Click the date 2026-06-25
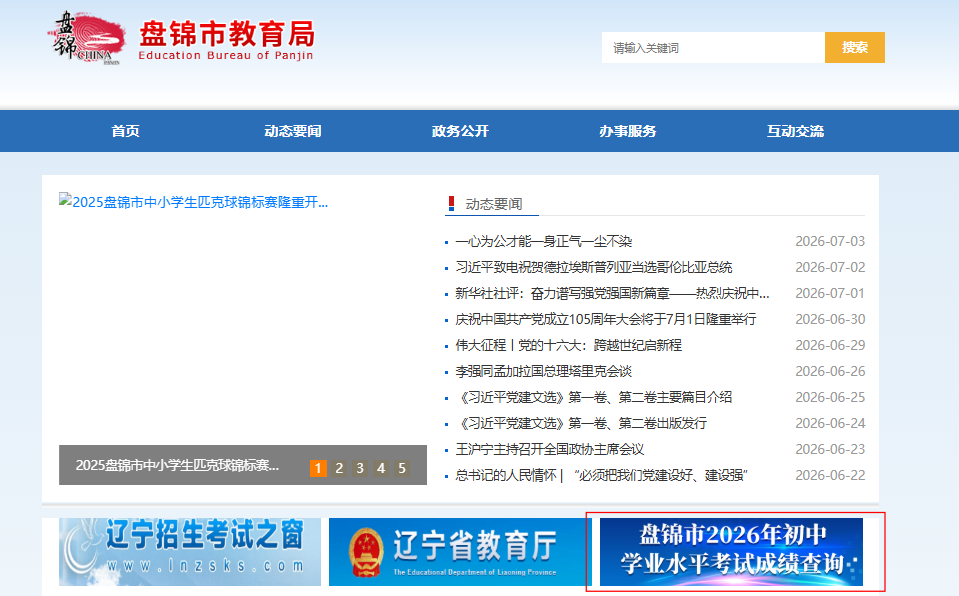This screenshot has height=596, width=959. tap(830, 398)
